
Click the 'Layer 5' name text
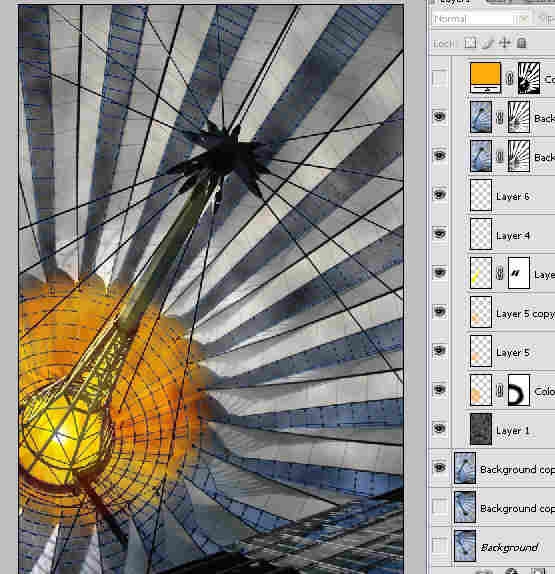tap(513, 353)
